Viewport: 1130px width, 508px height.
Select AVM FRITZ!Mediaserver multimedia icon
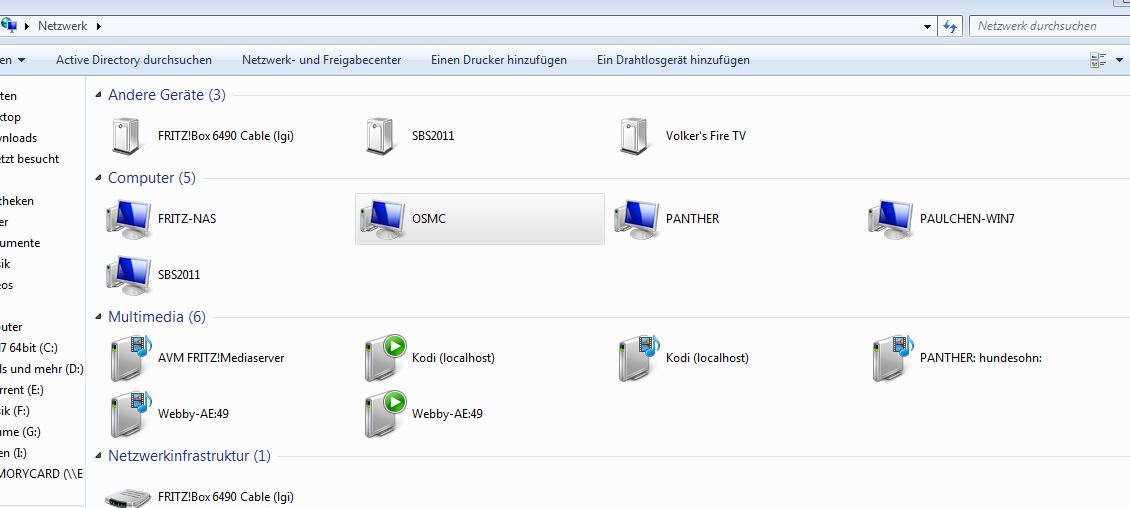point(130,357)
